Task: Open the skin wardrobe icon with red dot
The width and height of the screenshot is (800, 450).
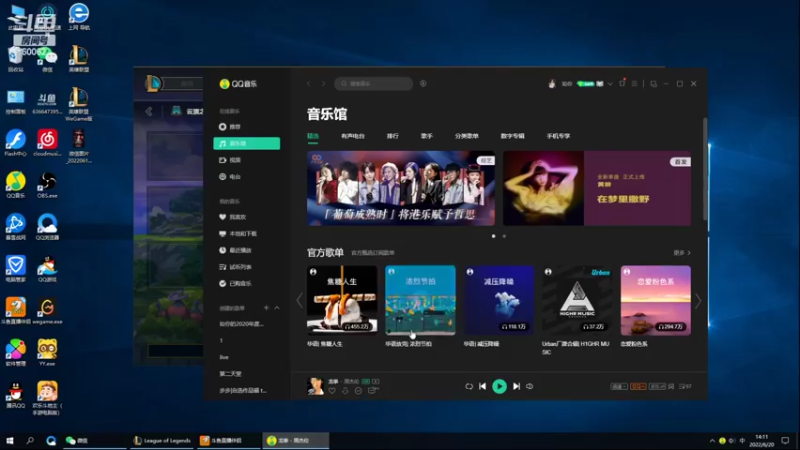Action: (622, 83)
